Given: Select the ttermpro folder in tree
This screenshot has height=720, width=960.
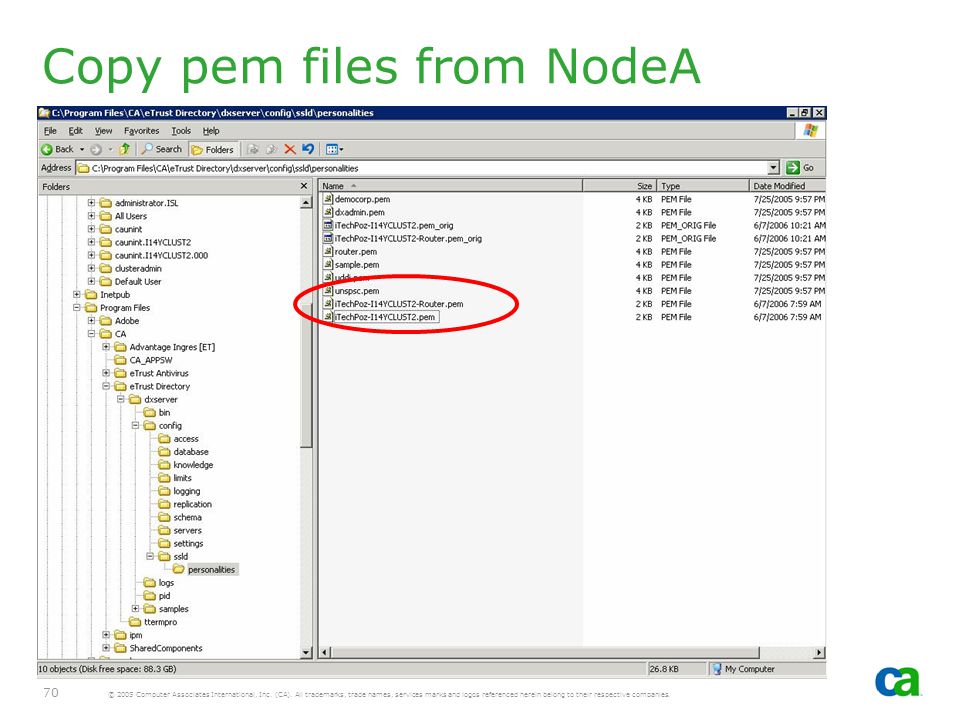Looking at the screenshot, I should (x=153, y=622).
